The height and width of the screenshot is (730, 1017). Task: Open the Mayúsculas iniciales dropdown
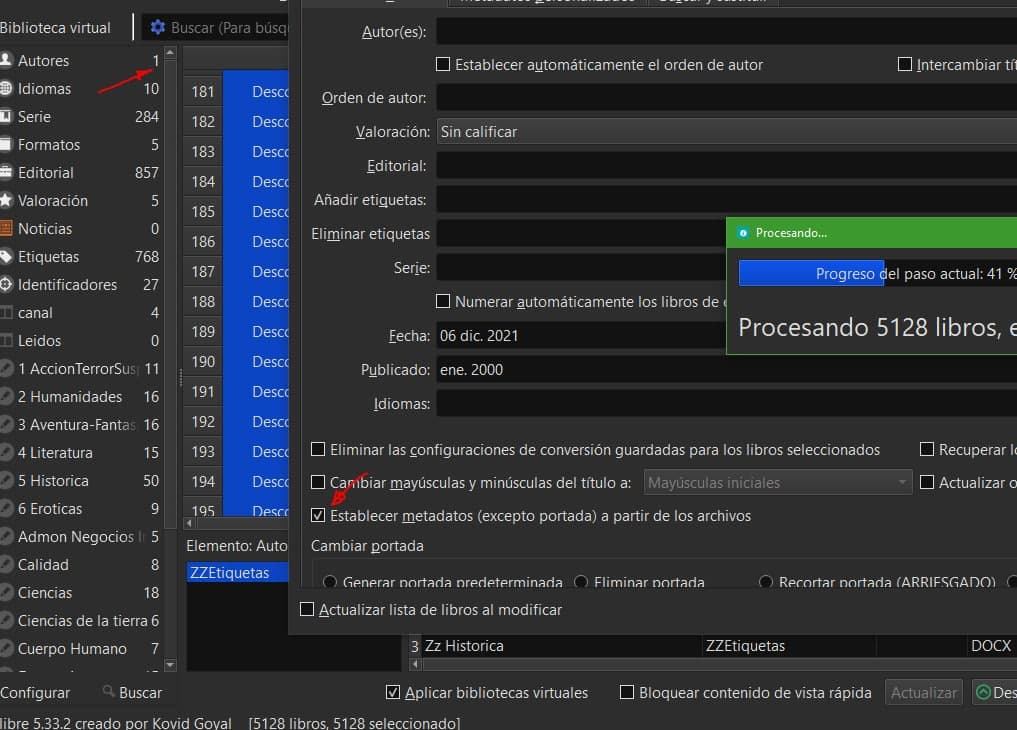[x=778, y=482]
